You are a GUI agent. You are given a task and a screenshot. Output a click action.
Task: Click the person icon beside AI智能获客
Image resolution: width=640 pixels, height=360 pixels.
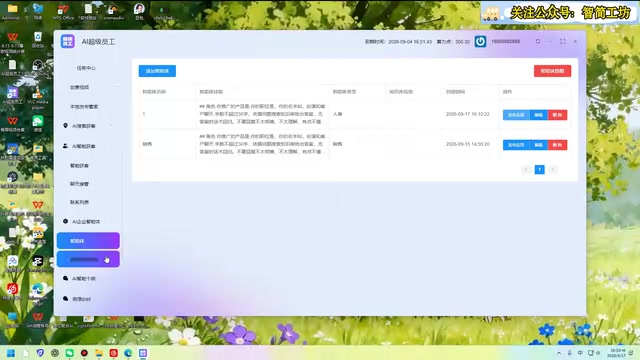click(x=65, y=146)
